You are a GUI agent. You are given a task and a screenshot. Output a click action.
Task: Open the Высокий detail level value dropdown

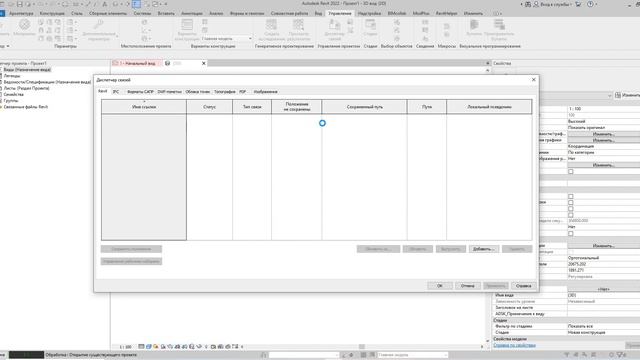[603, 121]
